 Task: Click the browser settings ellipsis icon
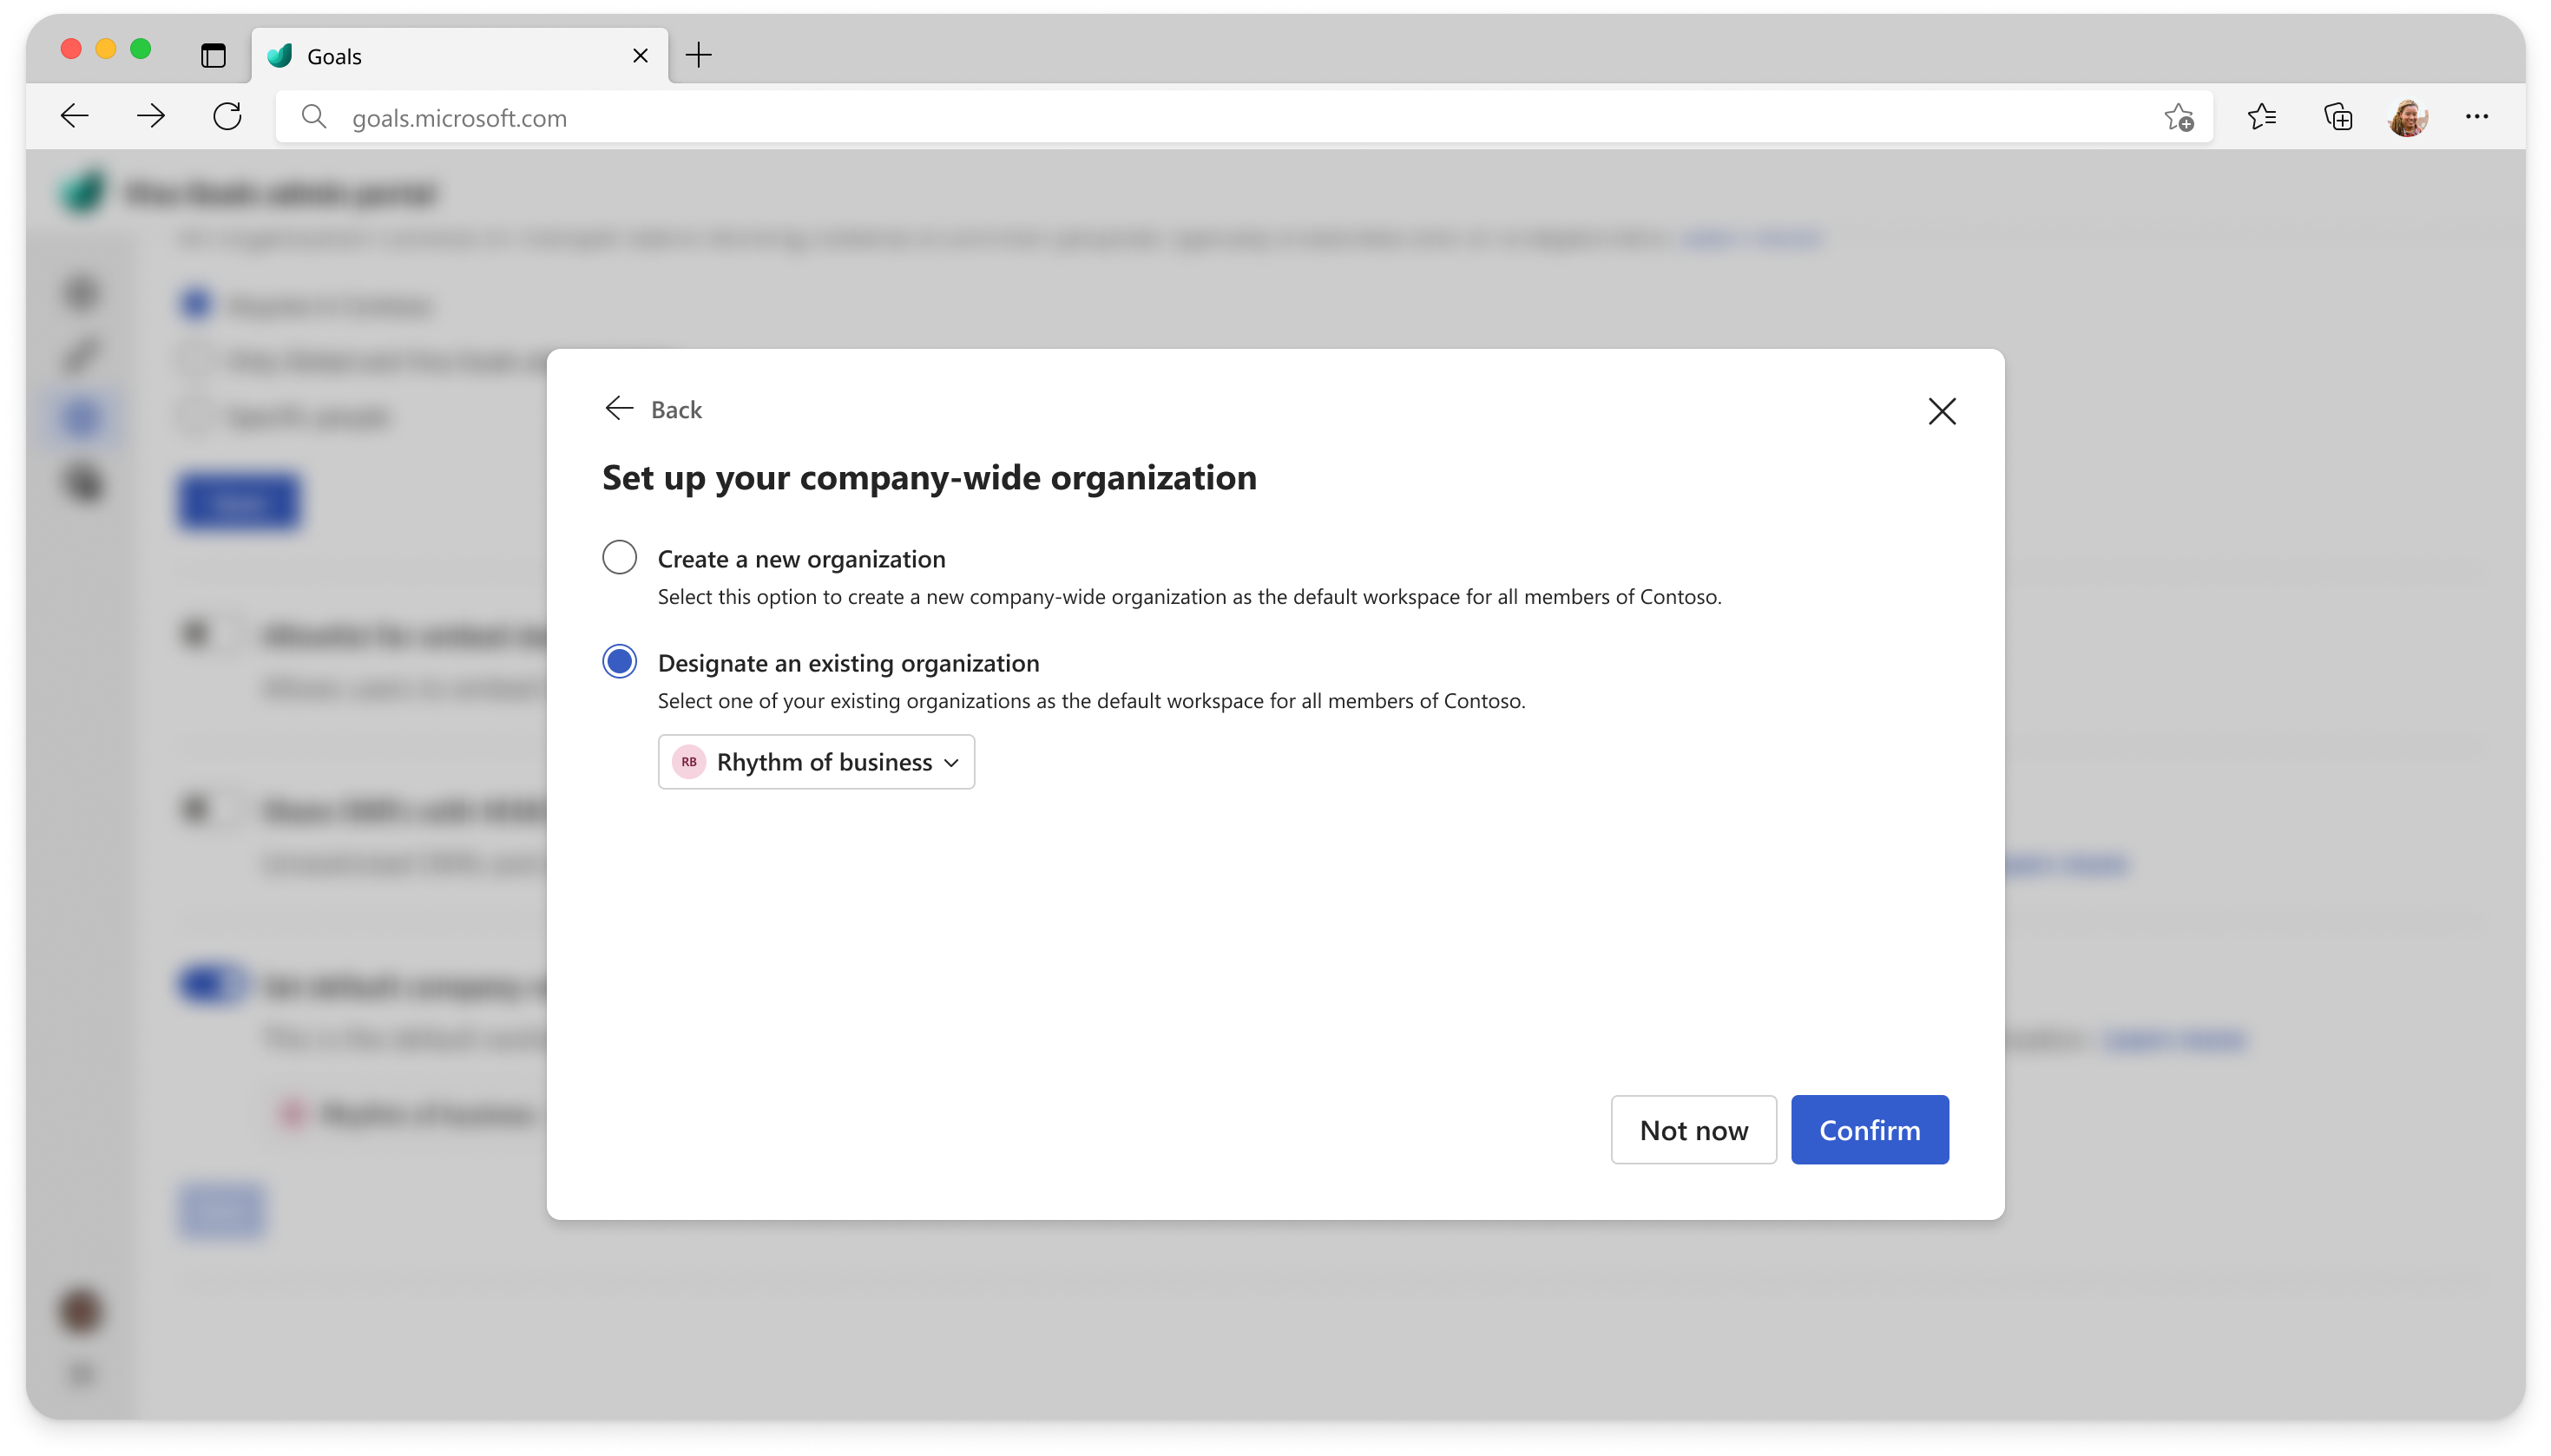pyautogui.click(x=2477, y=115)
